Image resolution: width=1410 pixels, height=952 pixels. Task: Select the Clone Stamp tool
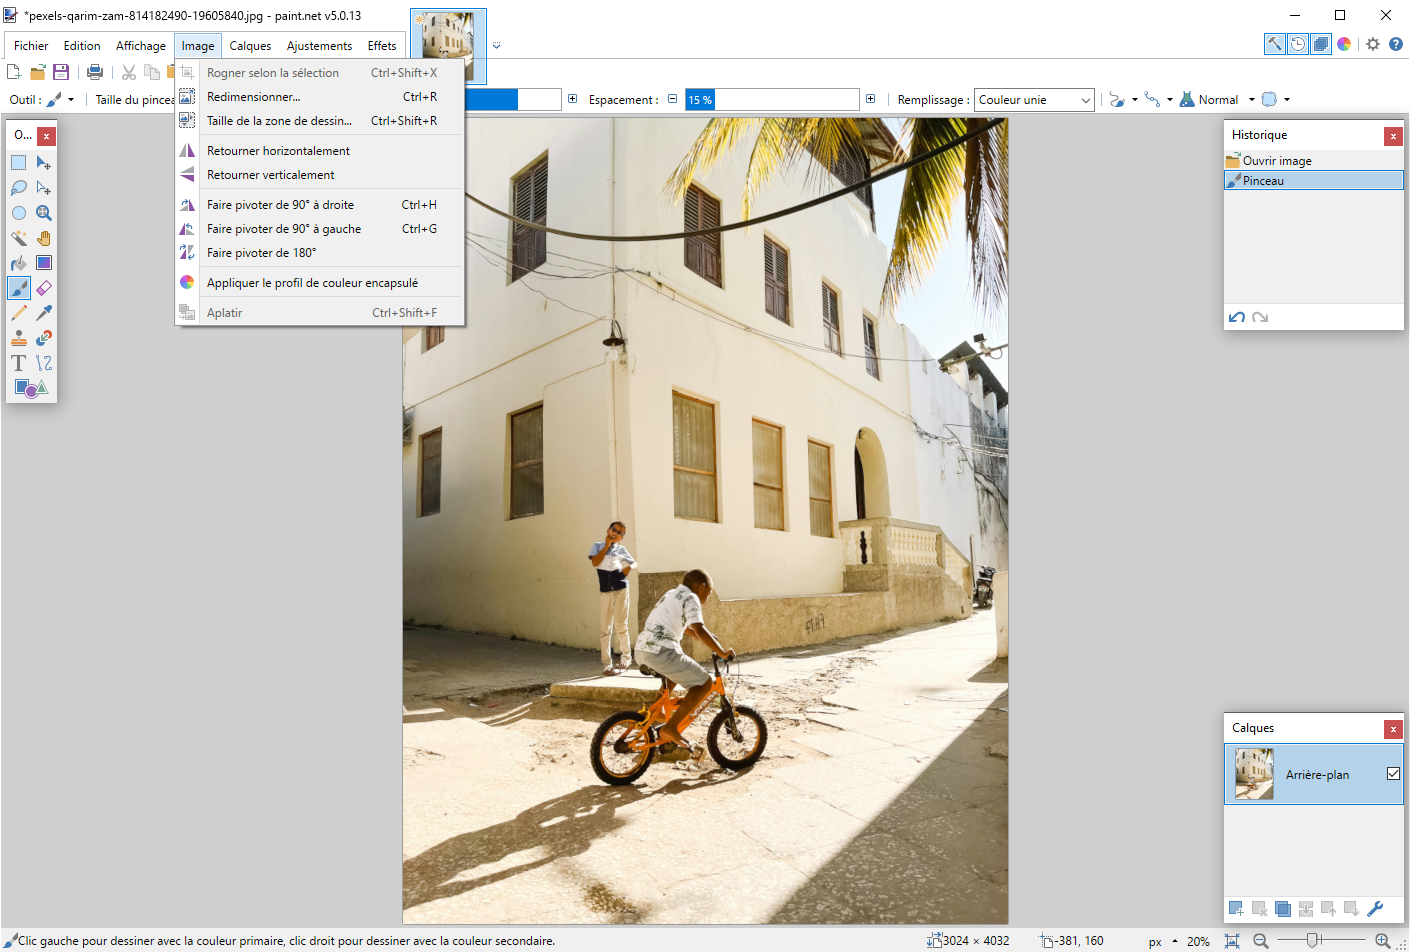coord(18,338)
